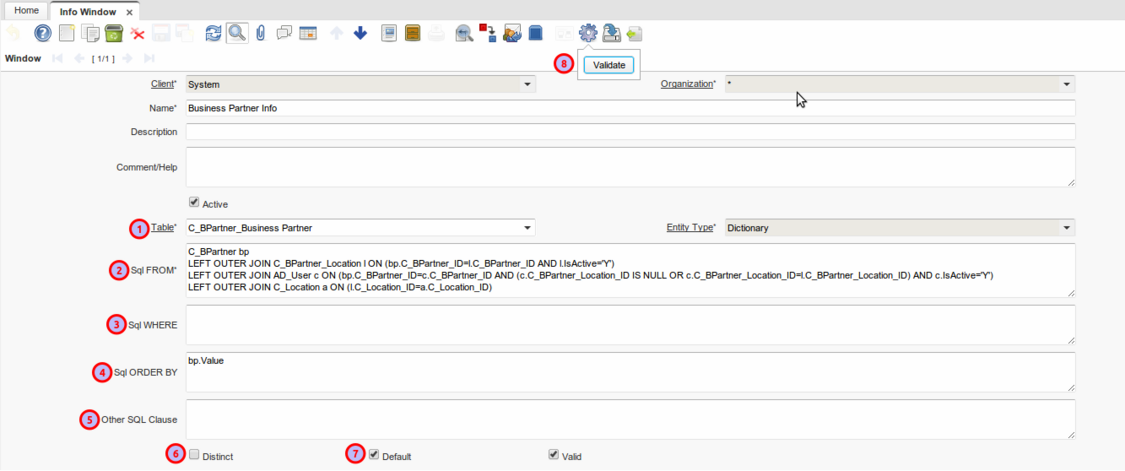Click the Help question mark icon

[x=42, y=34]
